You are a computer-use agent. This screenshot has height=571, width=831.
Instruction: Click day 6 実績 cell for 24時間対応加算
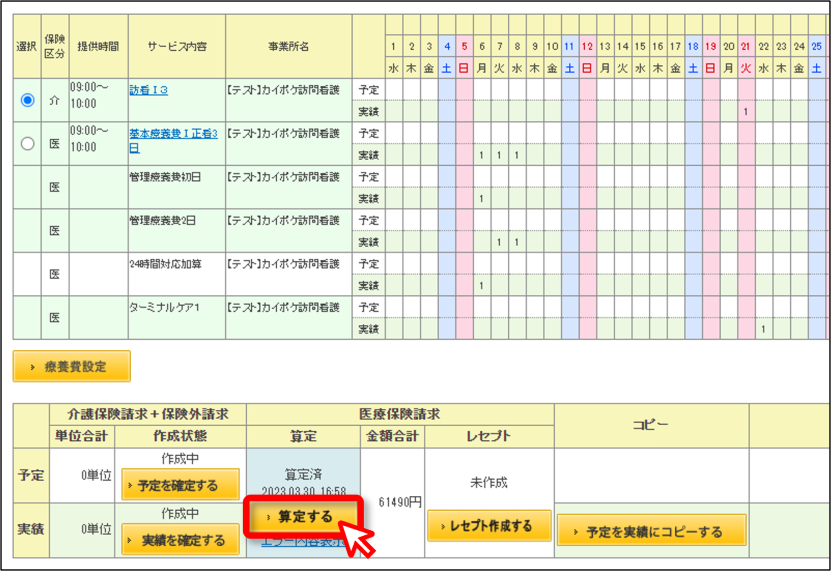(x=481, y=285)
